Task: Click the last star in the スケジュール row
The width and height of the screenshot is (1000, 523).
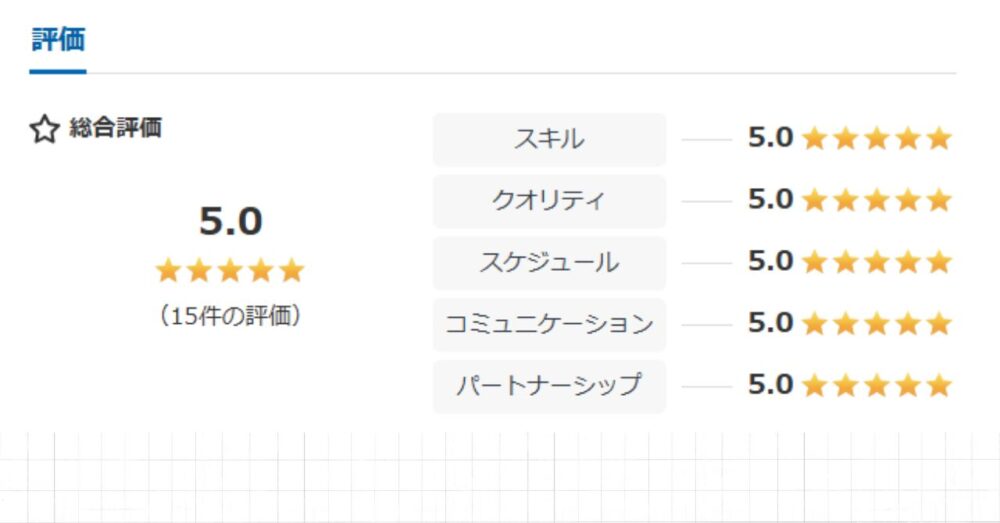Action: (x=939, y=262)
